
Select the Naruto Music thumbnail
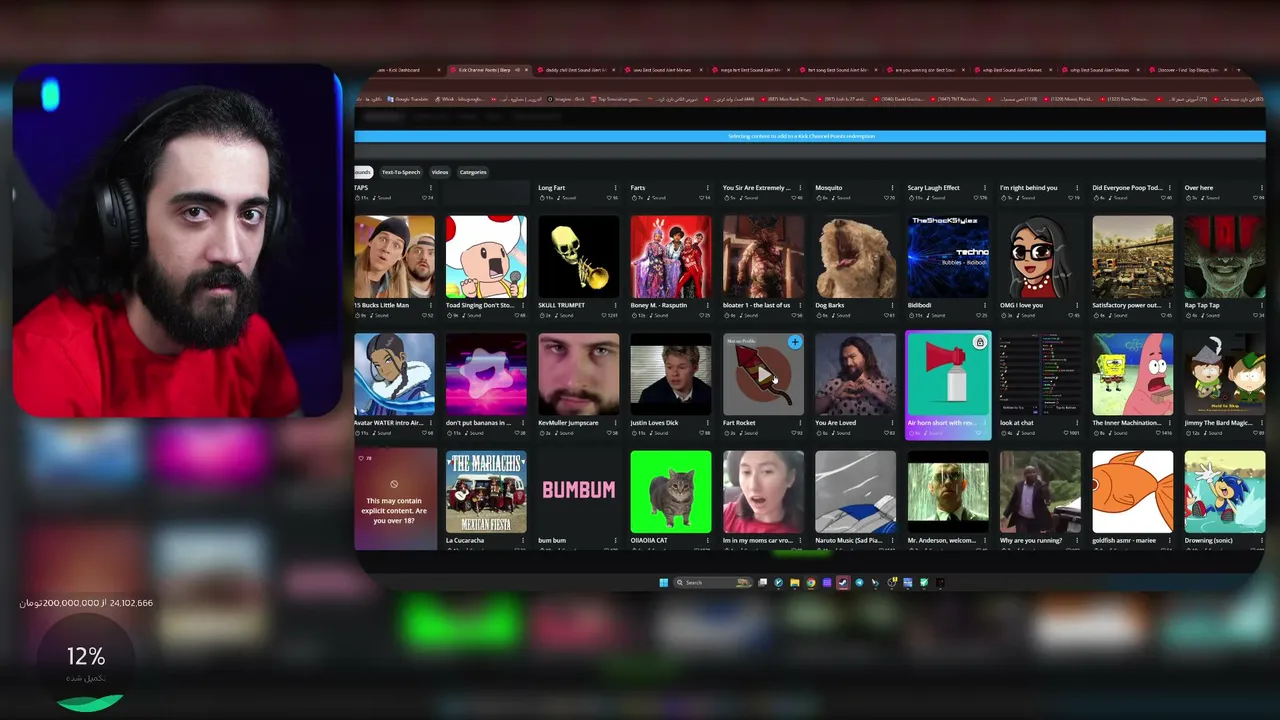855,492
